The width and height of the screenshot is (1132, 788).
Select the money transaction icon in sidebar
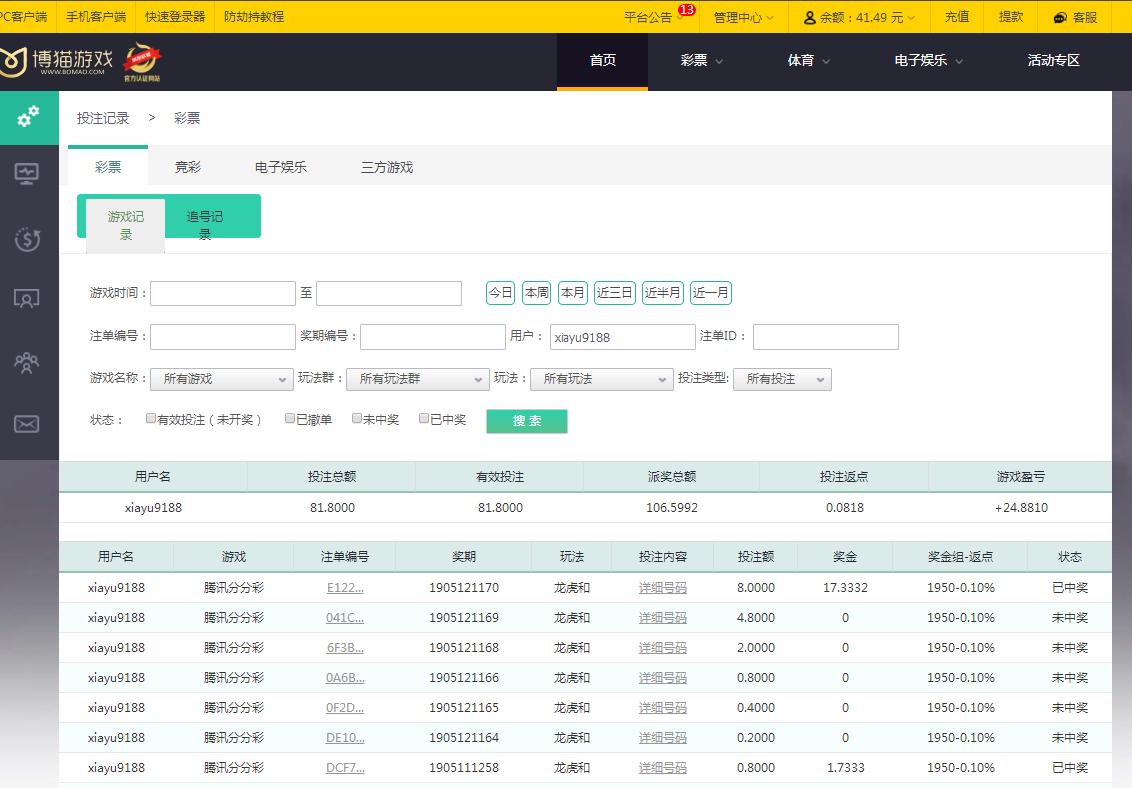click(x=29, y=239)
